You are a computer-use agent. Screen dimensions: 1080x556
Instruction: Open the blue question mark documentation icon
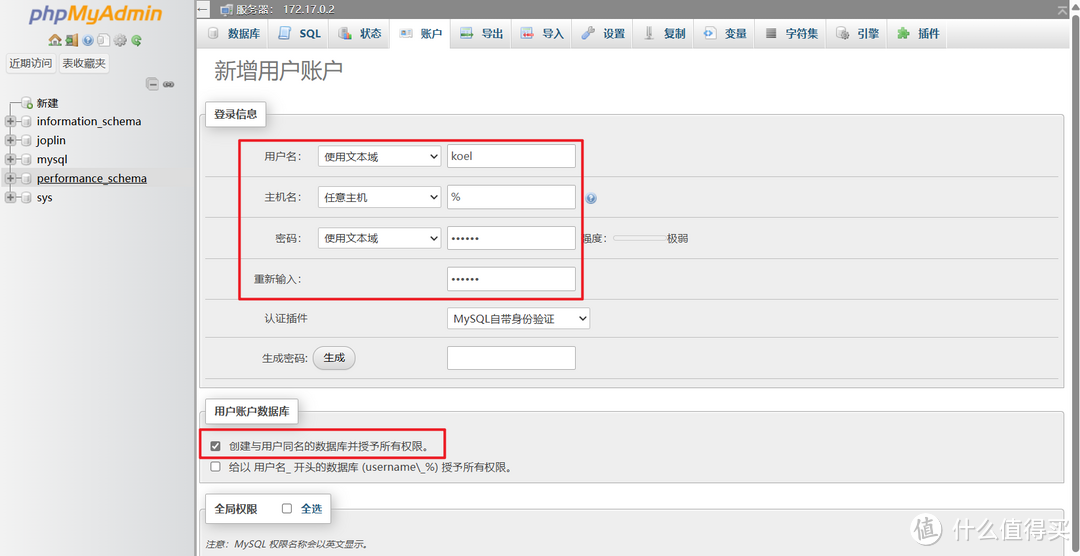[x=87, y=40]
